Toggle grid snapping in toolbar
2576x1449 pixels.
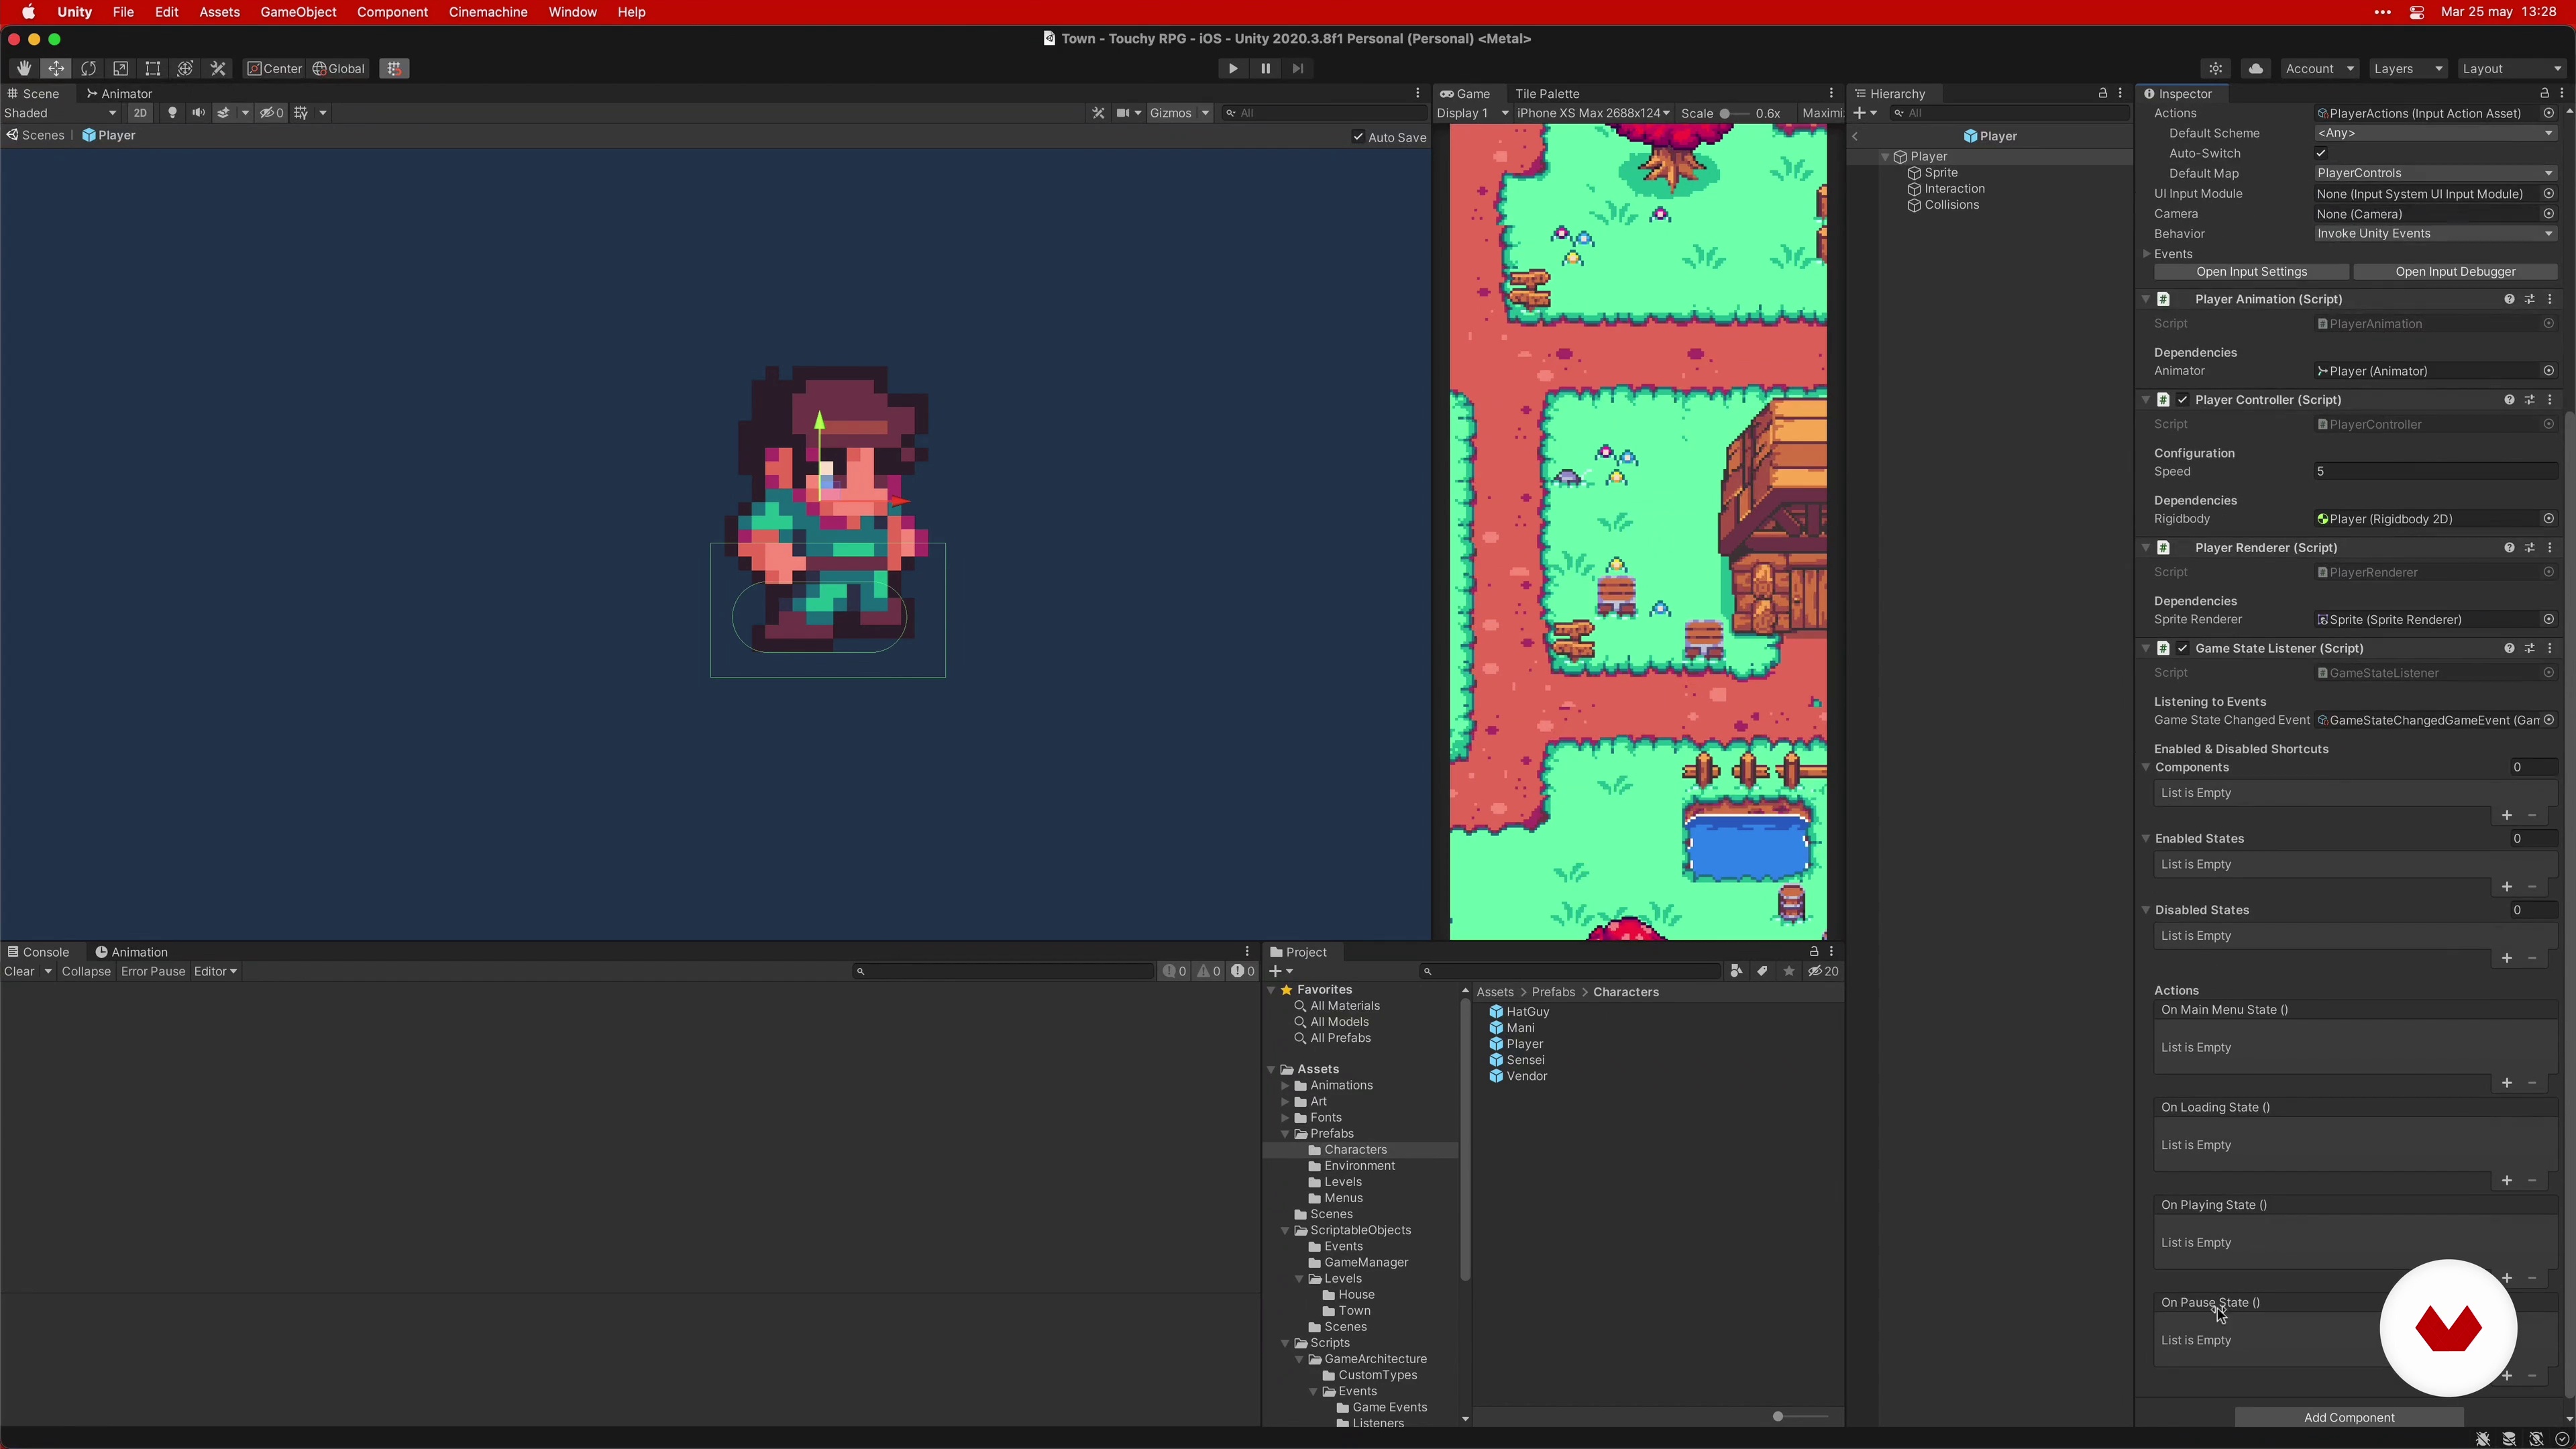tap(394, 69)
